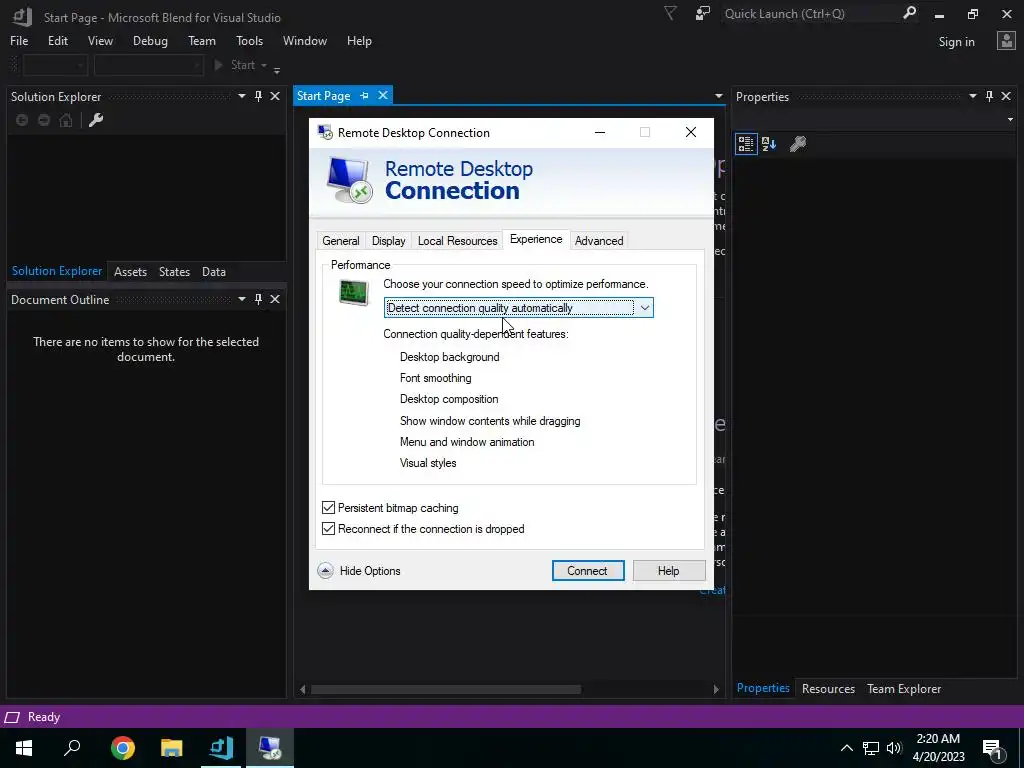Screen dimensions: 1024x768
Task: Expand the Start button dropdown arrow
Action: tap(264, 65)
